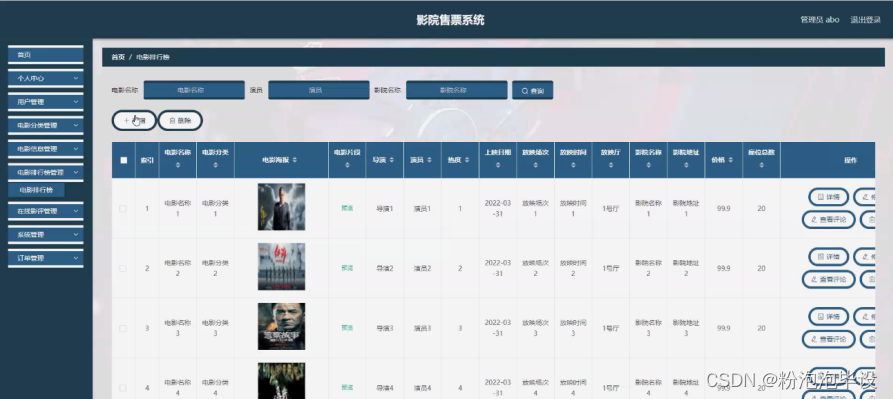Click the 预览 link in row 2
The height and width of the screenshot is (399, 893).
coord(347,268)
